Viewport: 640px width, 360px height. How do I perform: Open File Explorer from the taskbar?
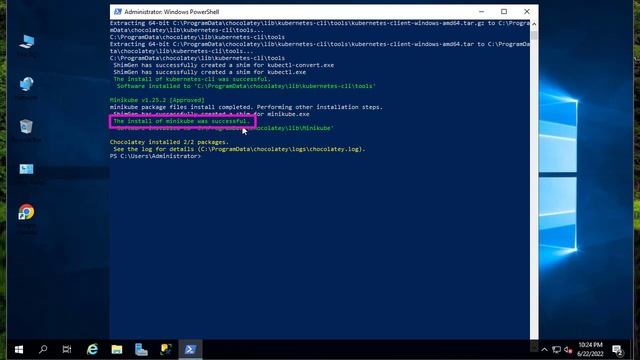117,350
